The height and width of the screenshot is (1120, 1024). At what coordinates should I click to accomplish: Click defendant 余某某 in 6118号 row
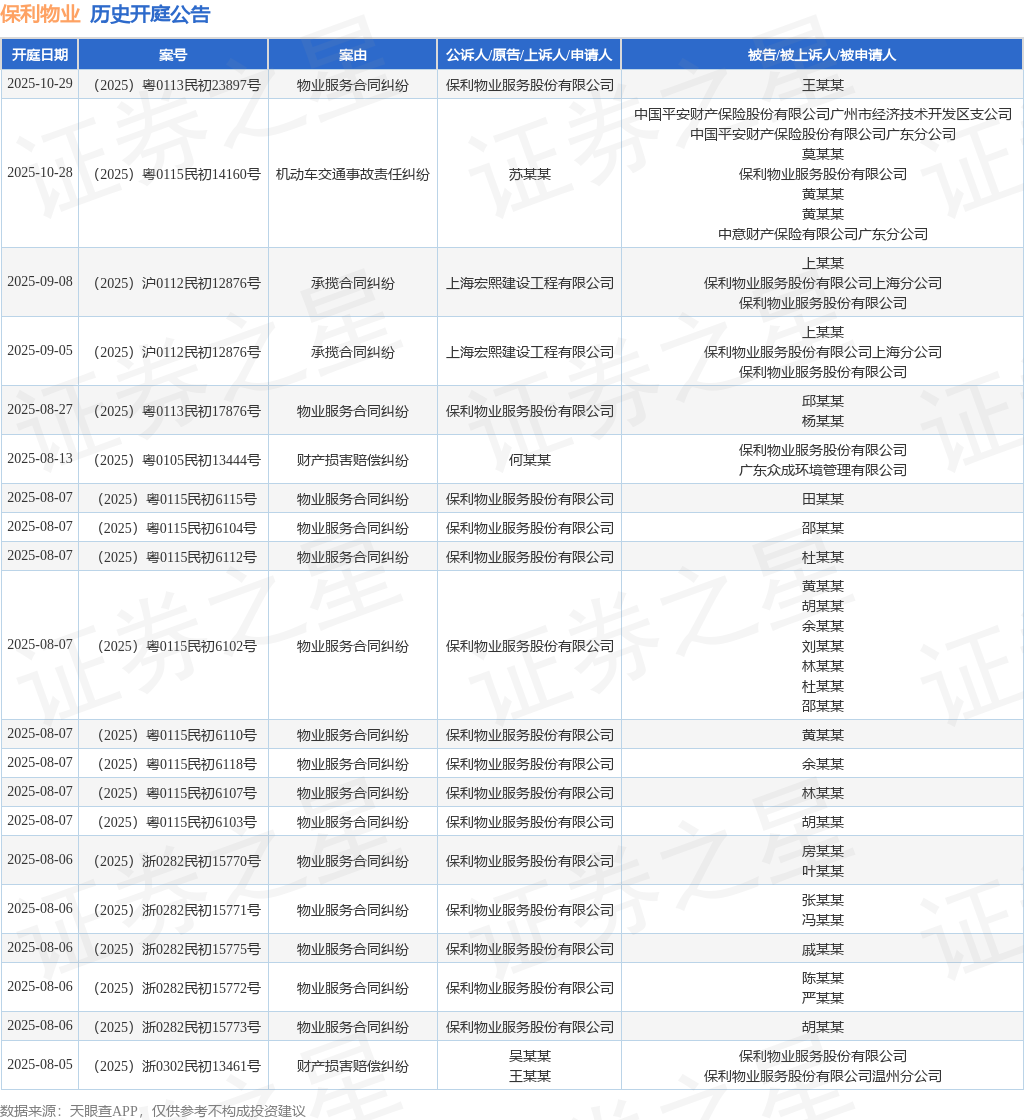point(823,764)
